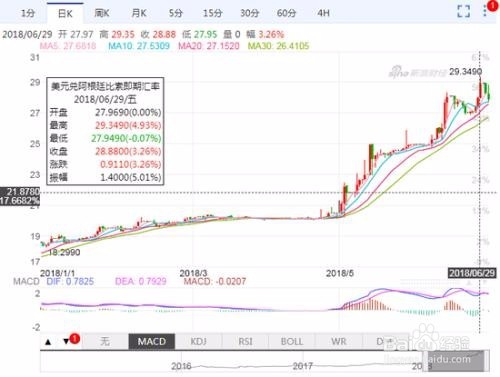Viewport: 500px width, 377px height.
Task: Select the RSI indicator button
Action: 245,341
